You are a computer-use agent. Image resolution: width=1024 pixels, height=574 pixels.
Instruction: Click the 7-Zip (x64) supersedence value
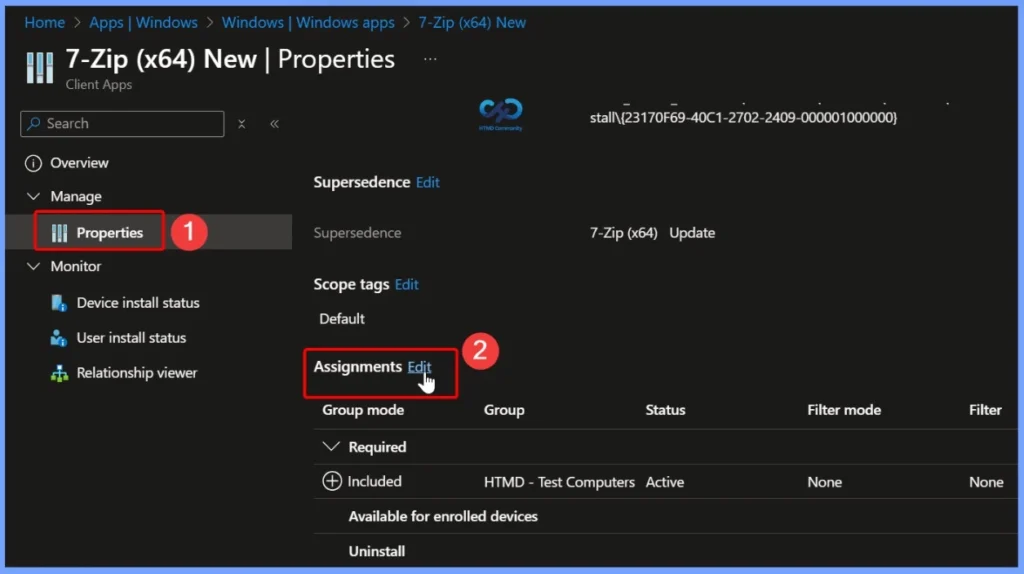click(x=624, y=233)
